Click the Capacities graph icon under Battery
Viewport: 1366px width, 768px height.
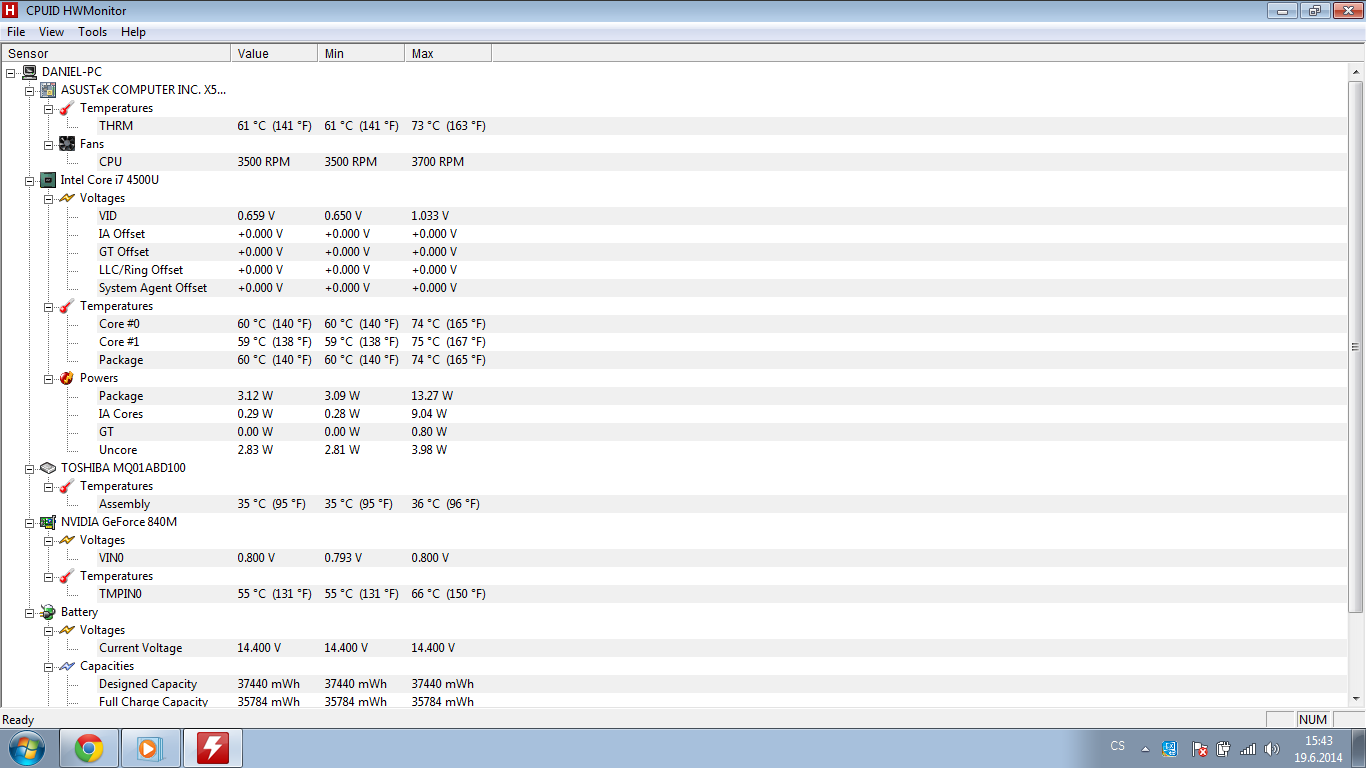(x=67, y=666)
